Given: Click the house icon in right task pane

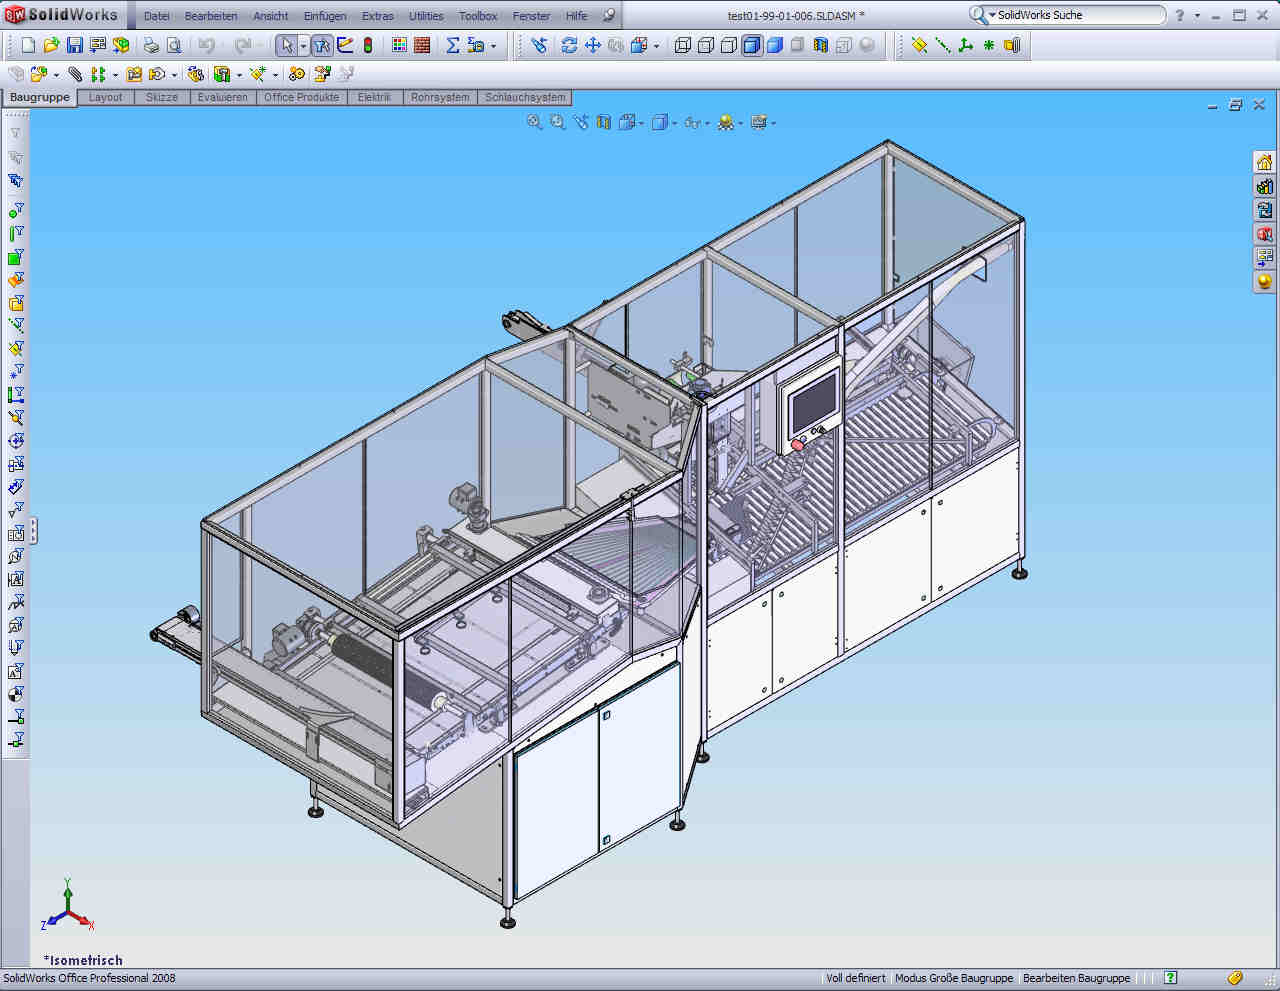Looking at the screenshot, I should 1264,163.
